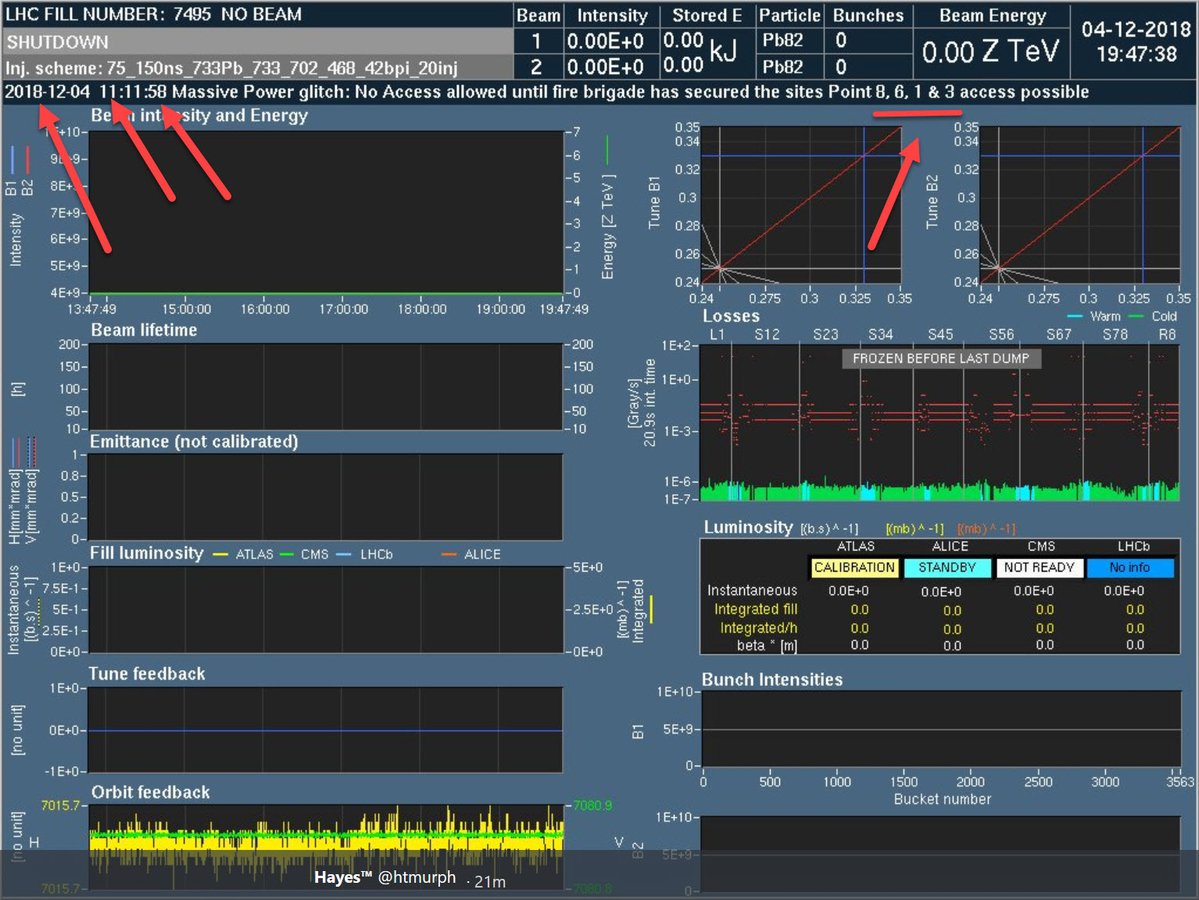Click the Pb82 particle cell for Beam 1
The height and width of the screenshot is (900, 1199).
(x=782, y=41)
